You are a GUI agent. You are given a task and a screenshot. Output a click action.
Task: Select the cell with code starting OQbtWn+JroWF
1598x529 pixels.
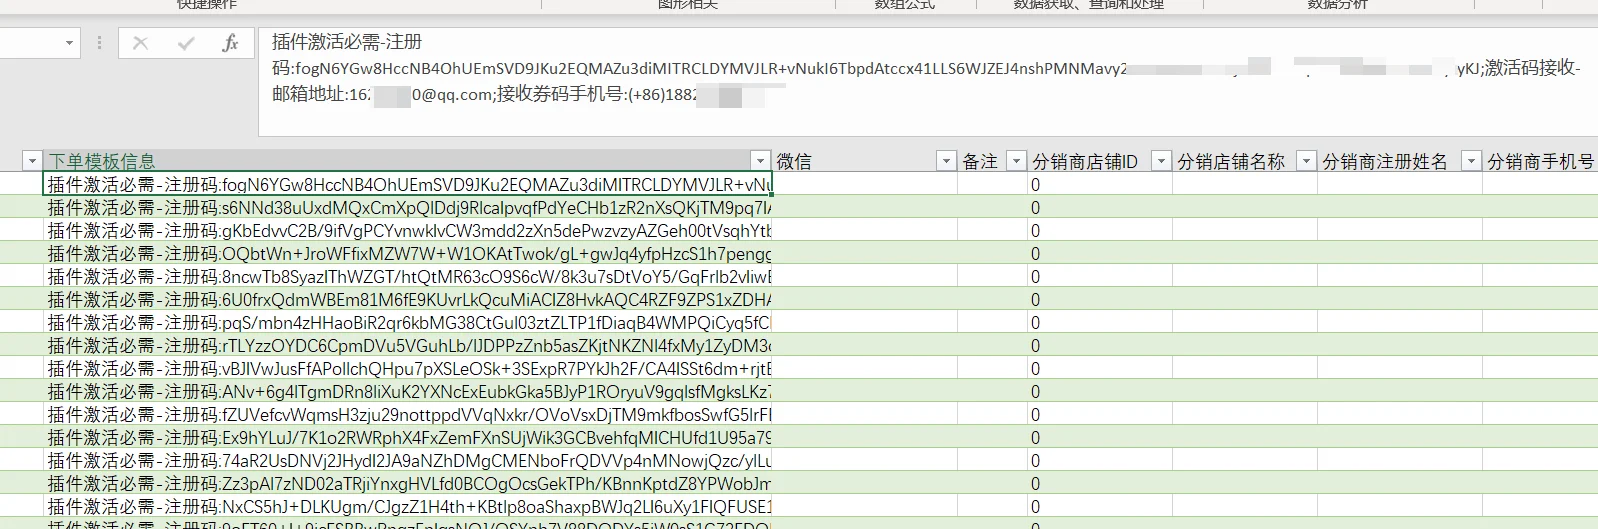[408, 253]
